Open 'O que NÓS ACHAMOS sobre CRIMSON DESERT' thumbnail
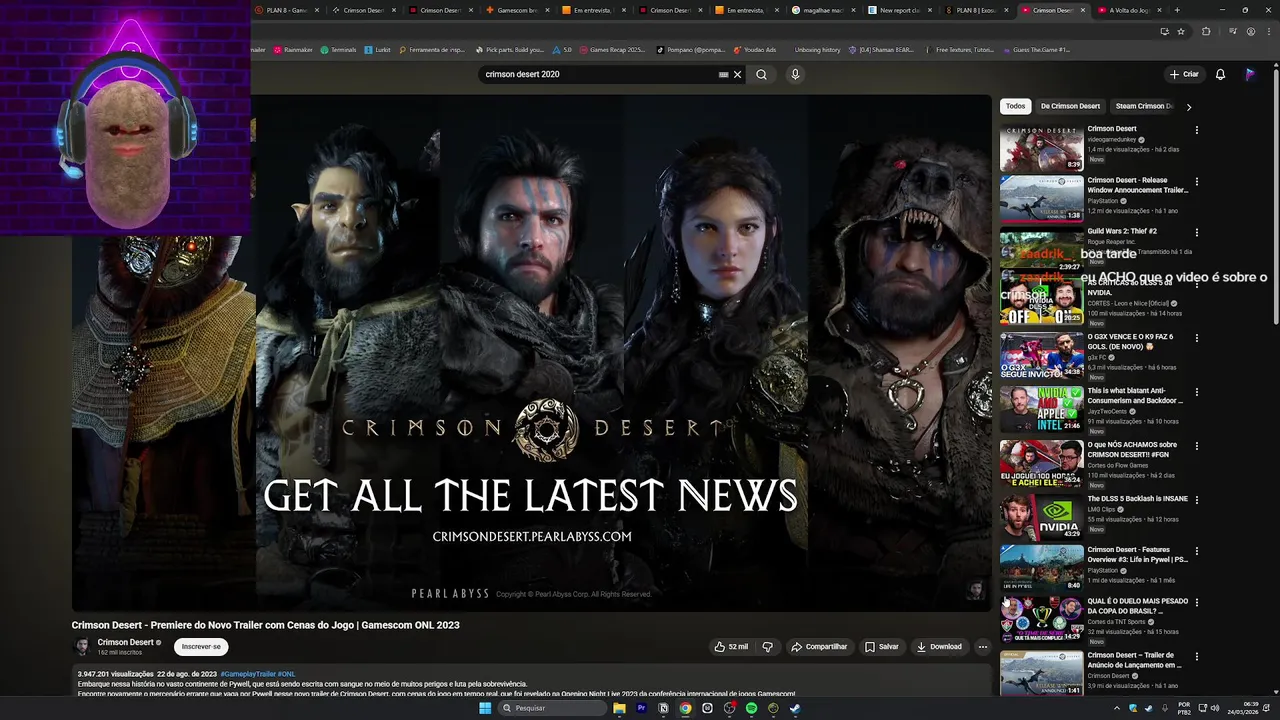1280x720 pixels. [x=1041, y=463]
